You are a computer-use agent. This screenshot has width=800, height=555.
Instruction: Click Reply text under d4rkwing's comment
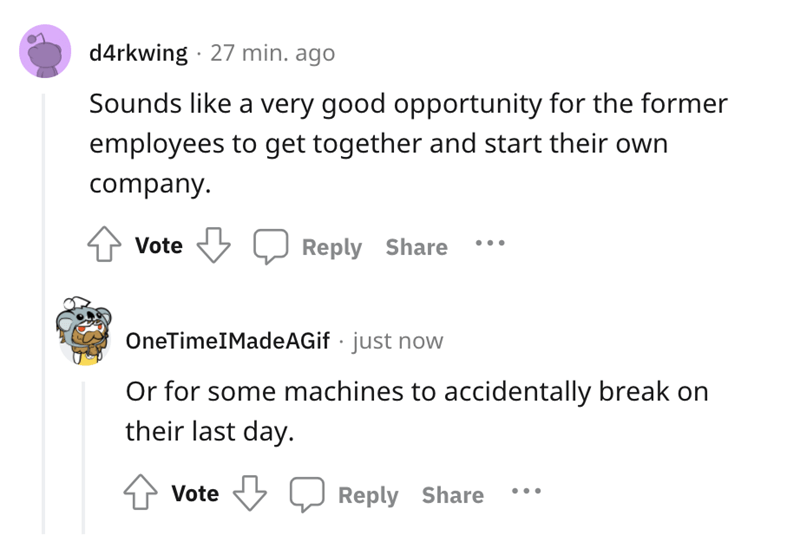tap(332, 247)
